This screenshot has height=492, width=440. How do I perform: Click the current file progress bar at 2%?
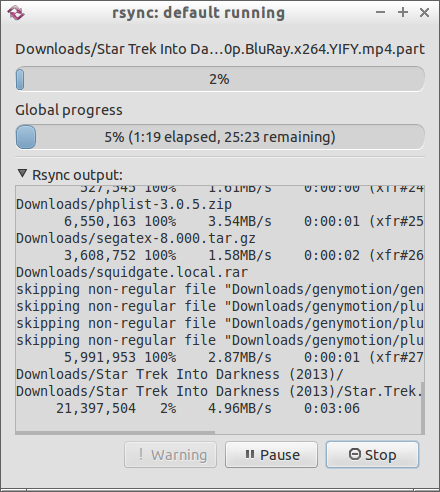click(220, 79)
